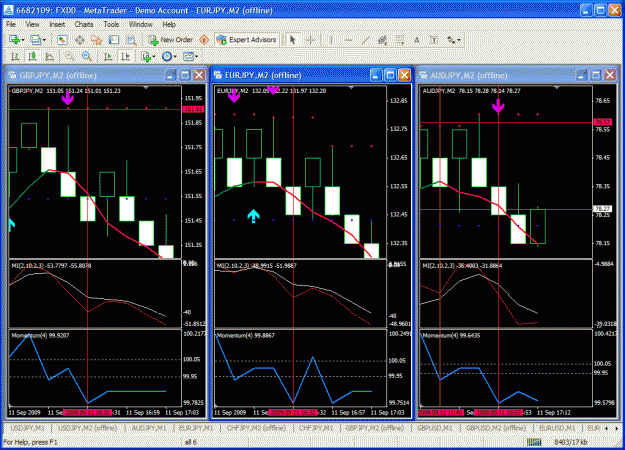The height and width of the screenshot is (450, 625).
Task: Switch to the GBPUSD,M1 chart tab
Action: (x=434, y=428)
